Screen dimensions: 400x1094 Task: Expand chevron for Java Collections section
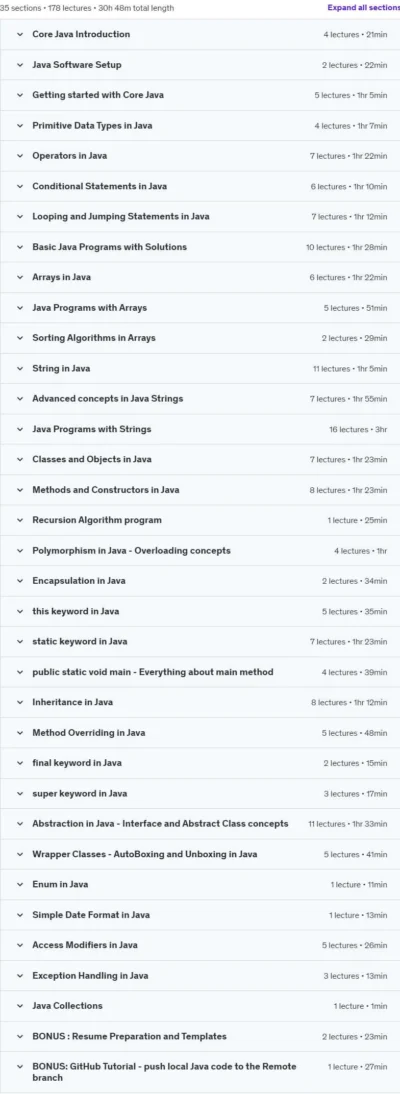(20, 1005)
